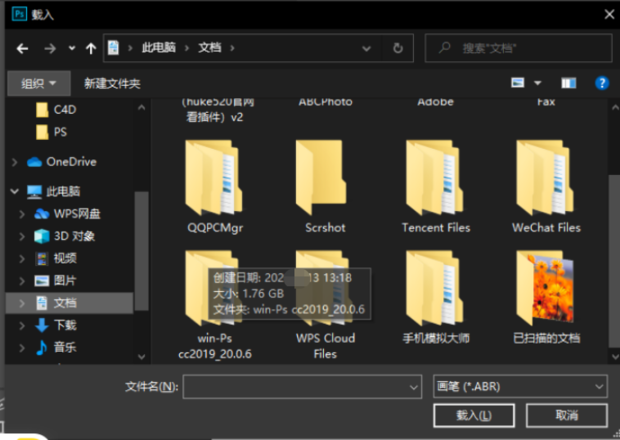Screen dimensions: 620x440
Task: Expand the 视频 tree node
Action: pyautogui.click(x=22, y=259)
